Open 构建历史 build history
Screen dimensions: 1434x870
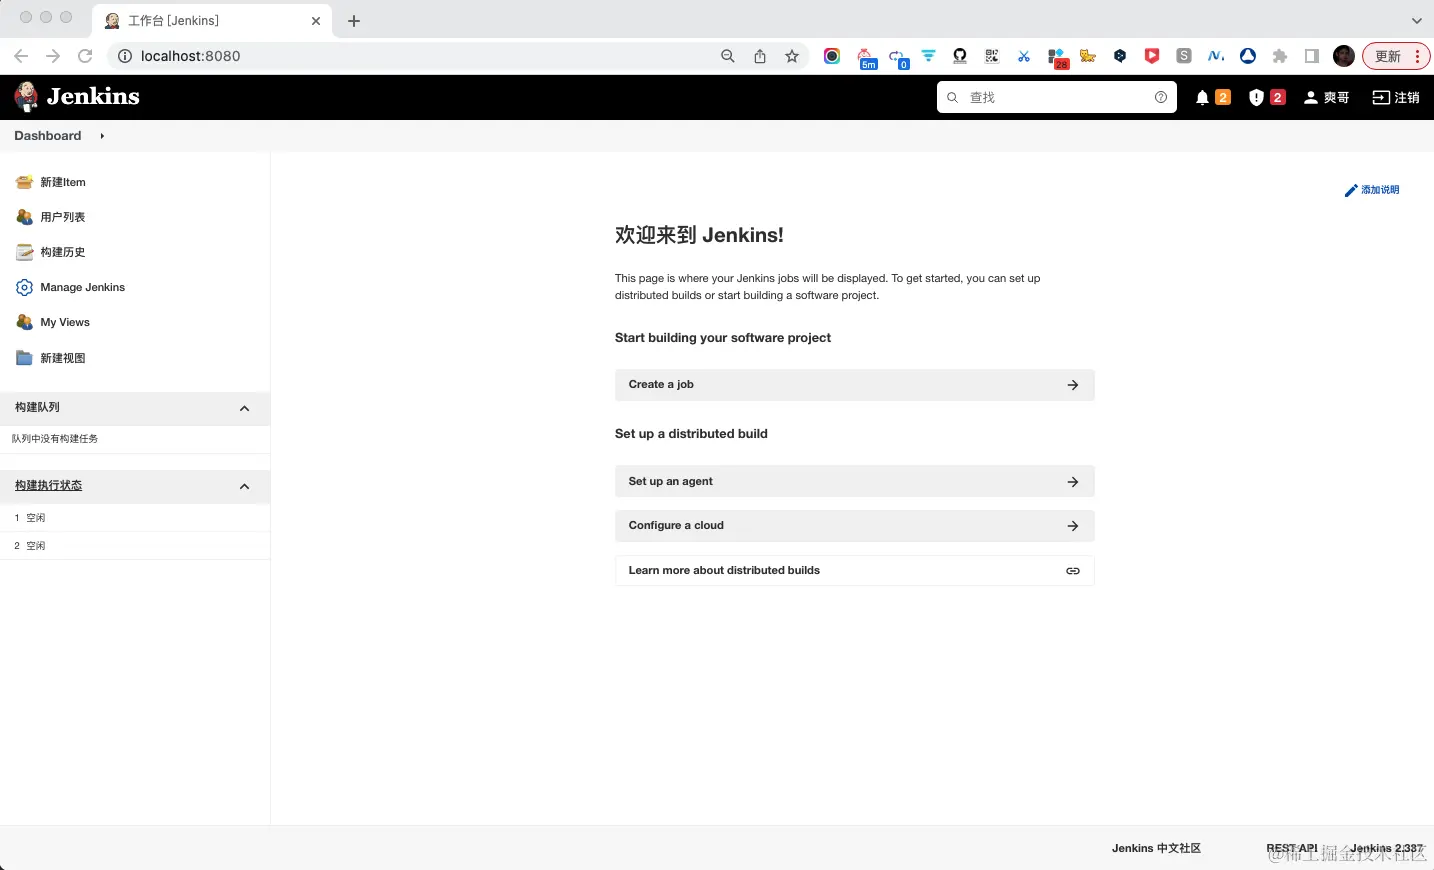63,252
